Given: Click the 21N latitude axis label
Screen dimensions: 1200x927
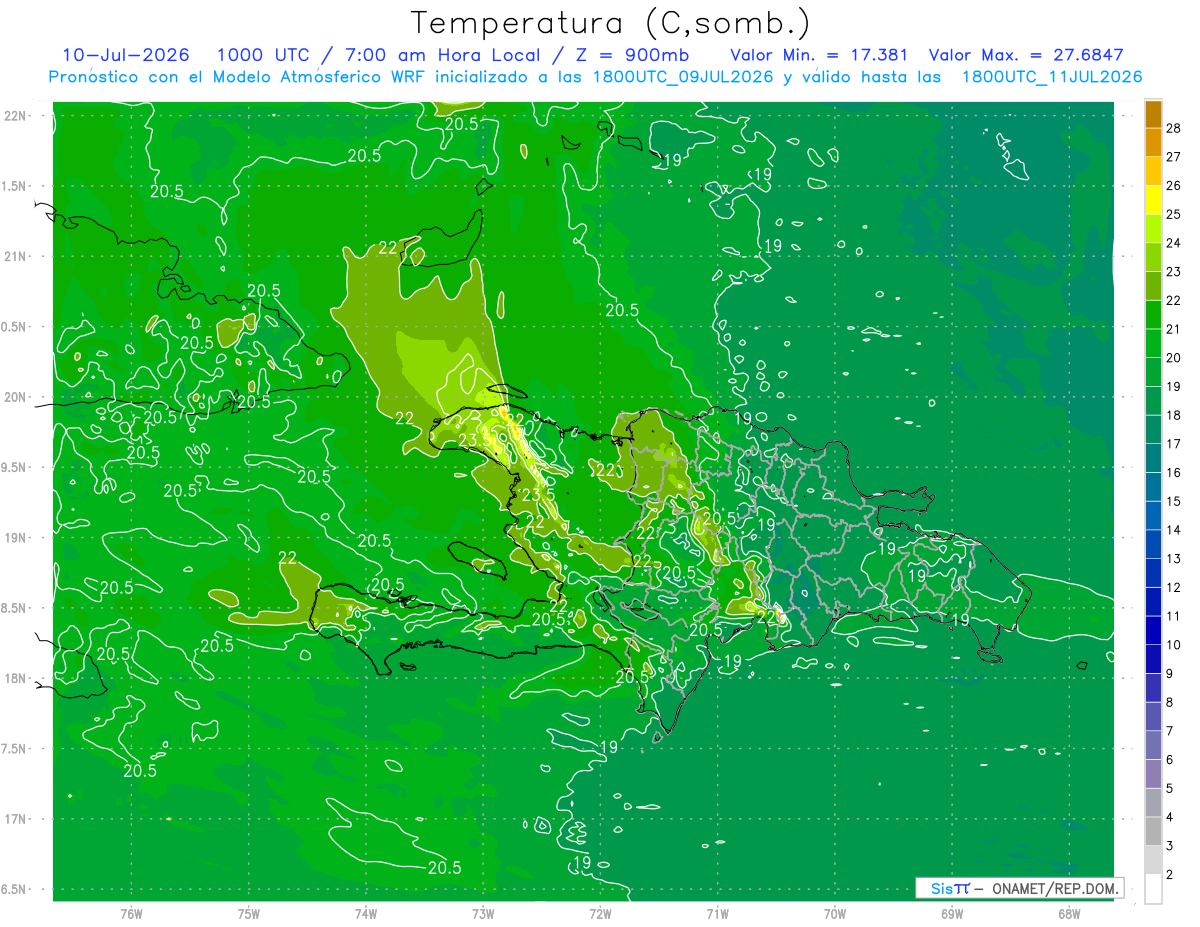Looking at the screenshot, I should 16,257.
